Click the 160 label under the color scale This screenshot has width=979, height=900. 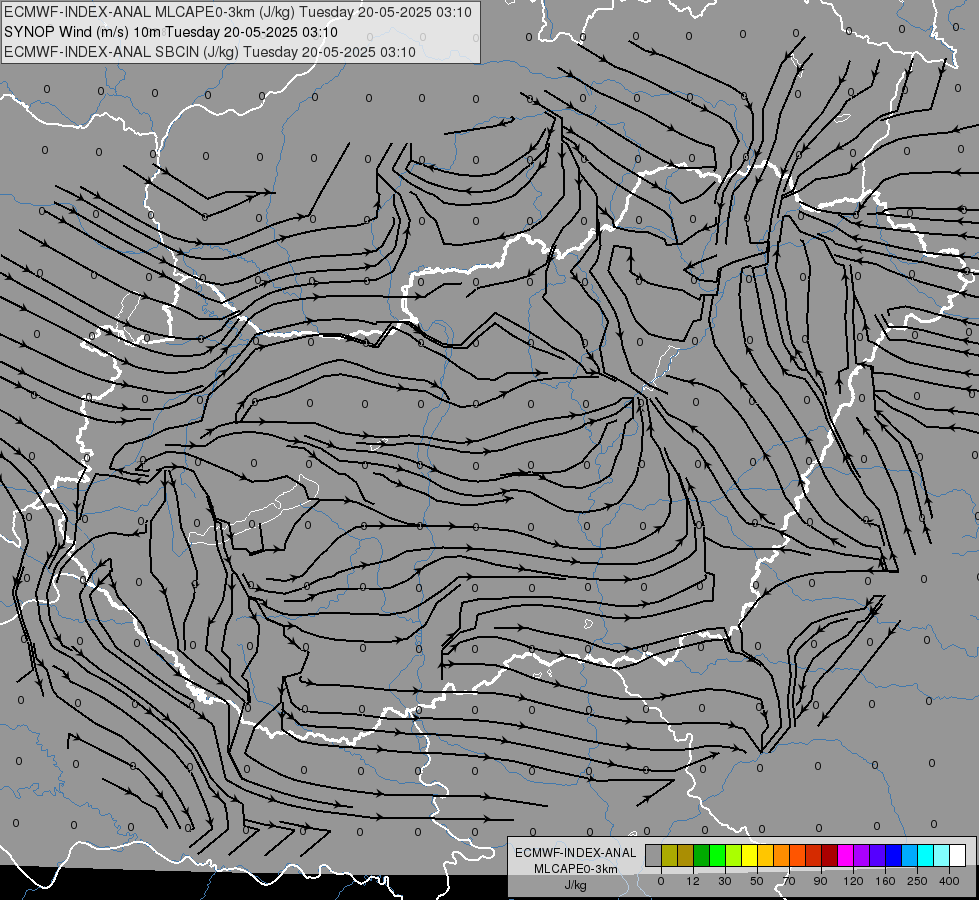pos(885,881)
